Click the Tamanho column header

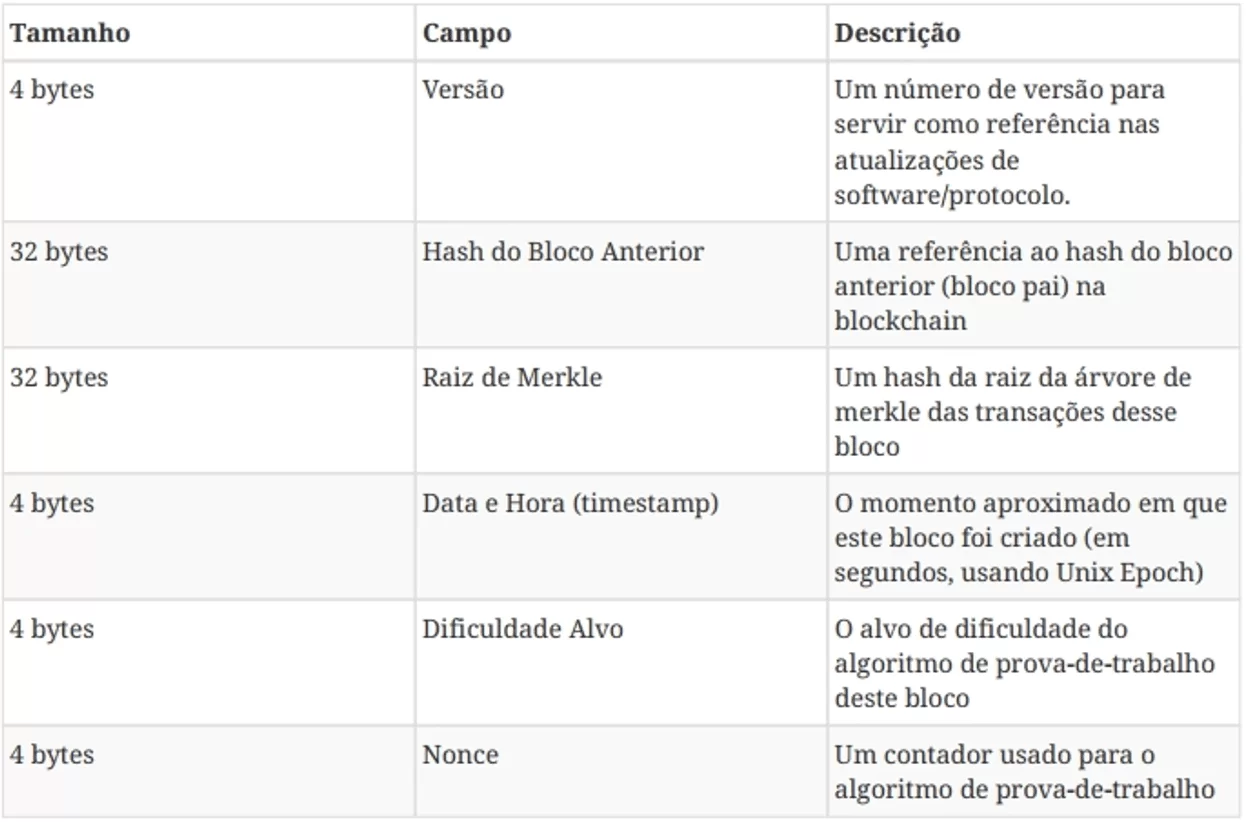70,33
